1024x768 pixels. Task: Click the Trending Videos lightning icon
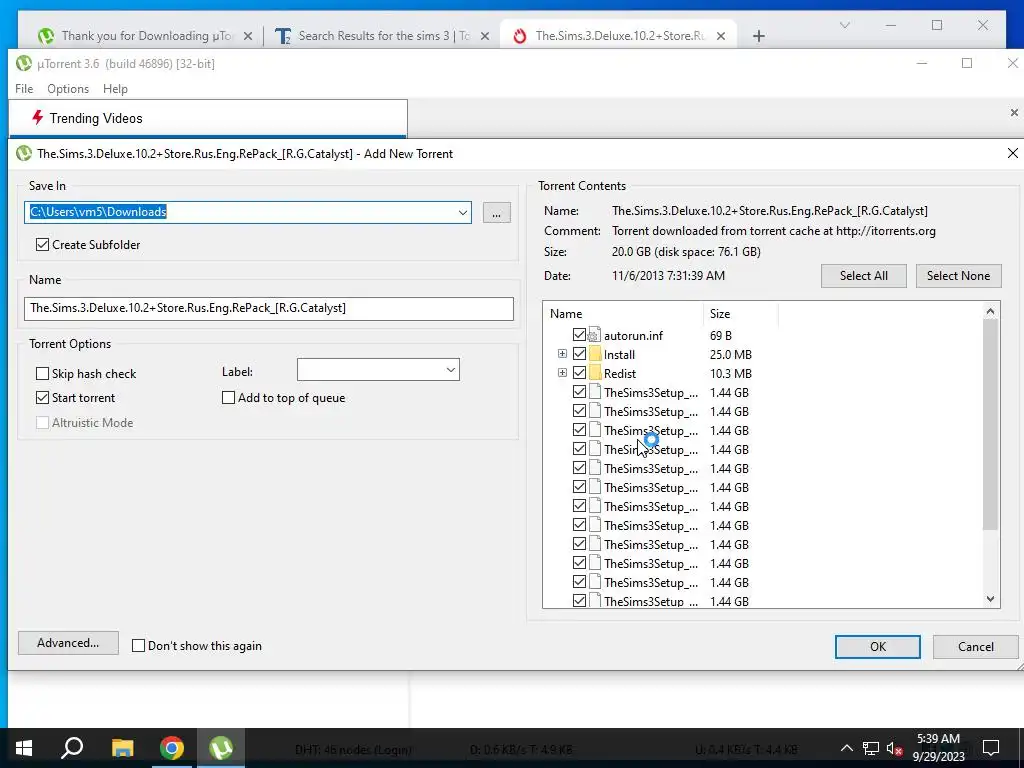click(x=37, y=118)
